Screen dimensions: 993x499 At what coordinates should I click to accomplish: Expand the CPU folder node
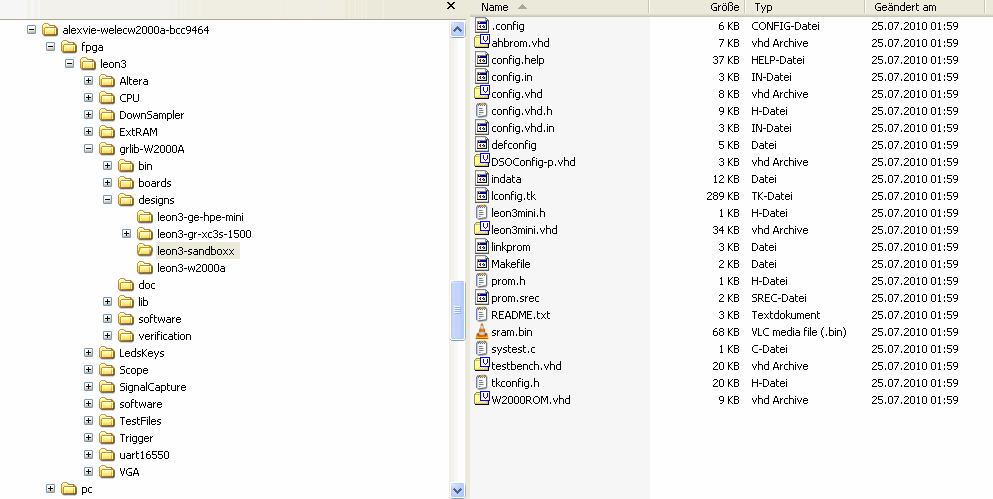click(88, 98)
